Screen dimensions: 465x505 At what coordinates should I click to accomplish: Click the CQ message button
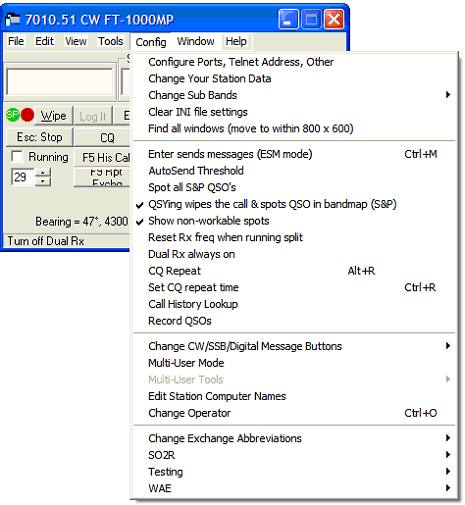(103, 137)
